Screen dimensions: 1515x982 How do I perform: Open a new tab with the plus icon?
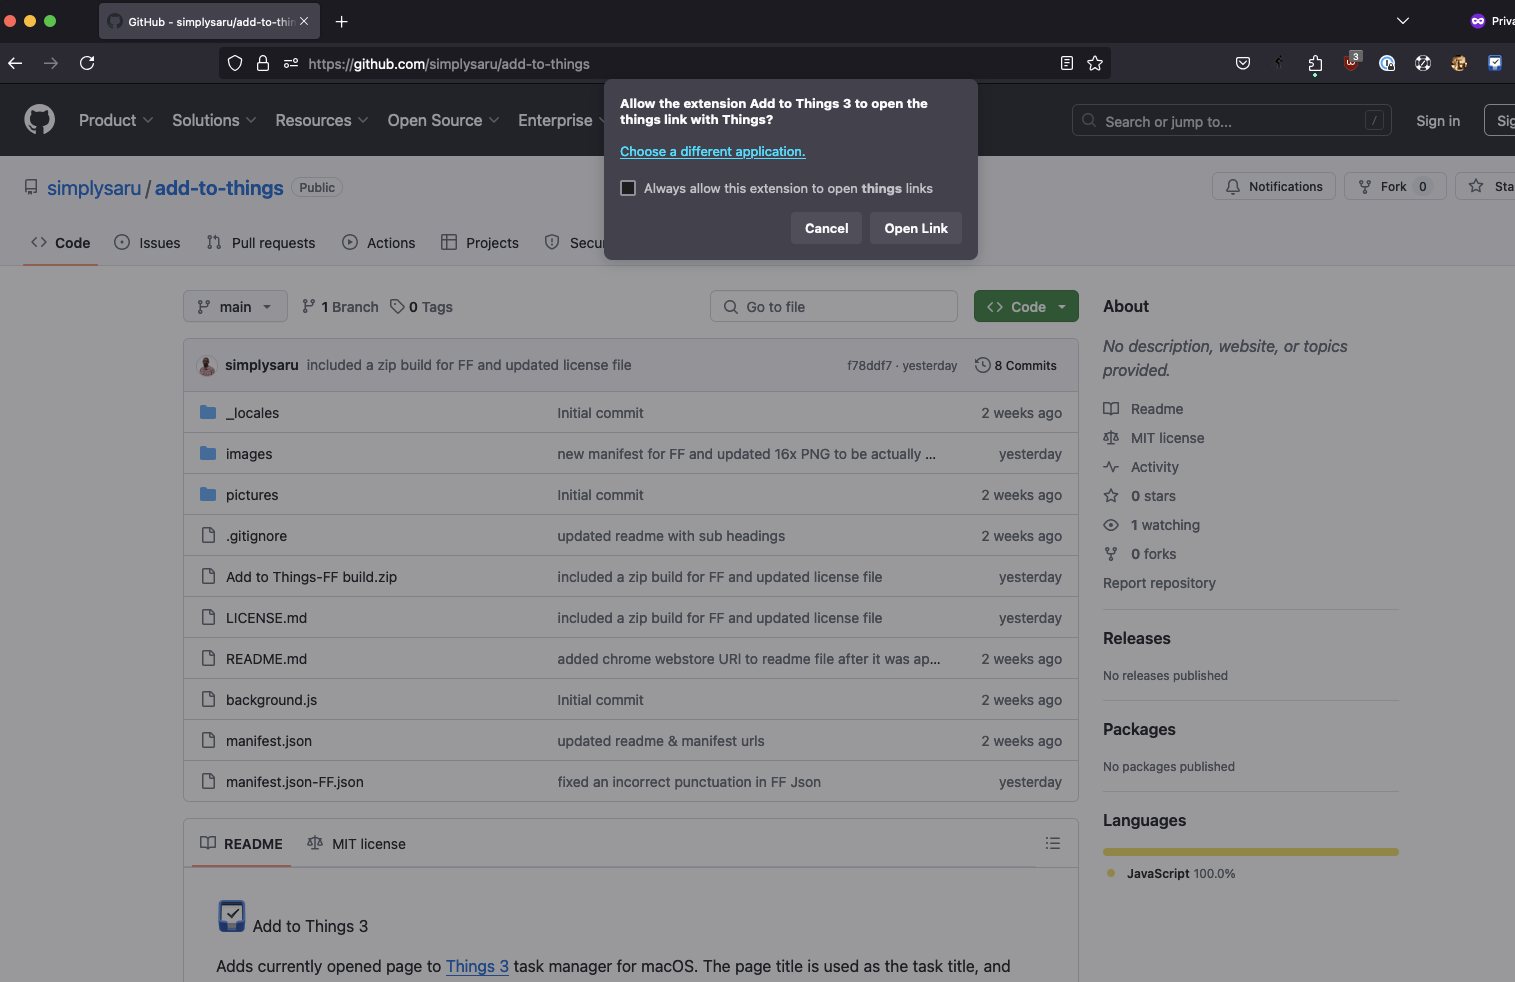click(341, 21)
